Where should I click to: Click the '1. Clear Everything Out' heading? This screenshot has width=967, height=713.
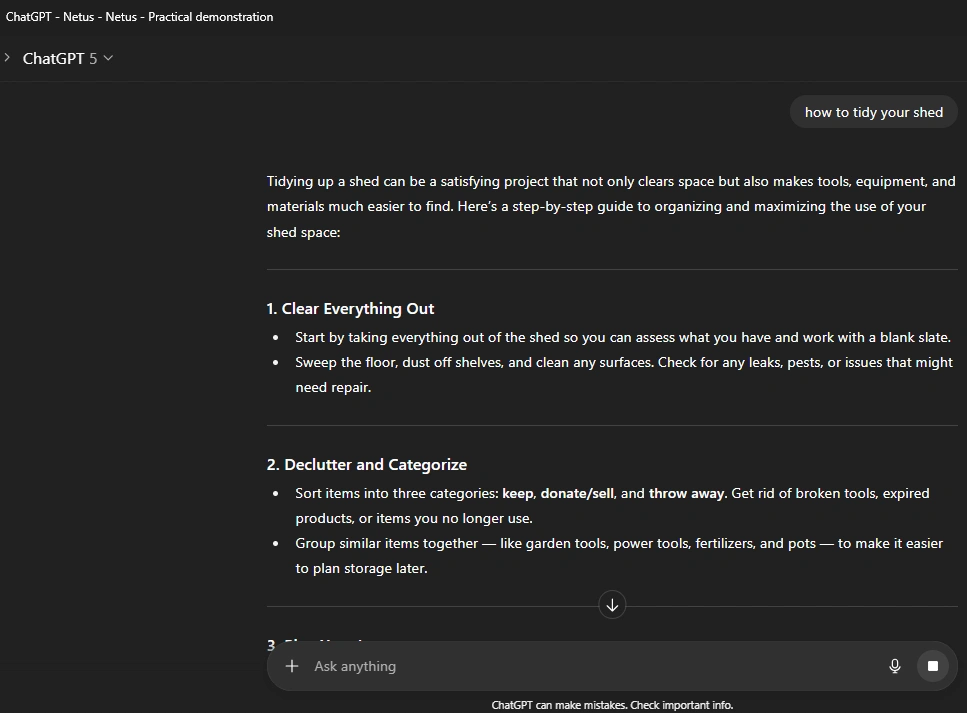350,309
